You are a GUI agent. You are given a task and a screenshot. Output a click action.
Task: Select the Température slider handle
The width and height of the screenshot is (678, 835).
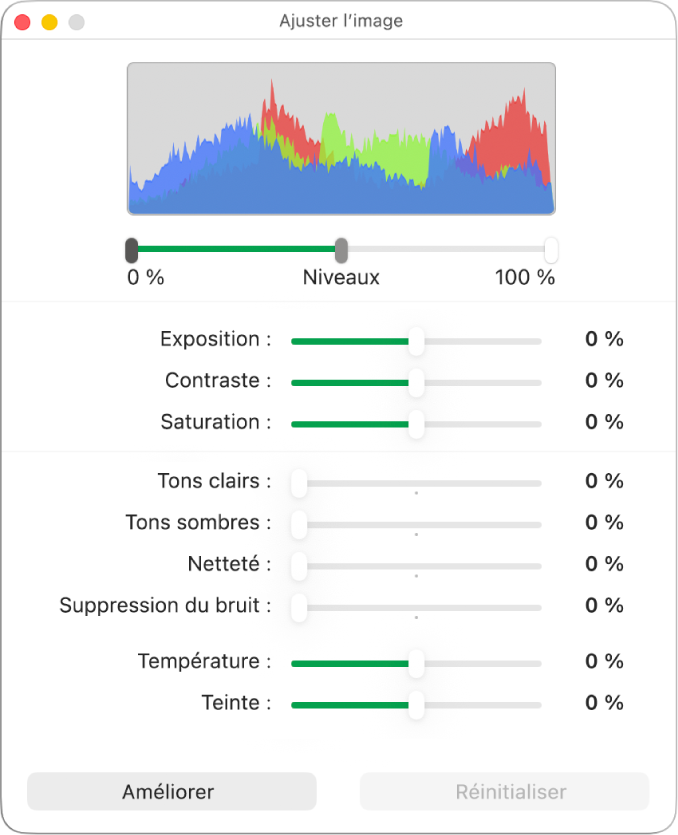tap(415, 662)
